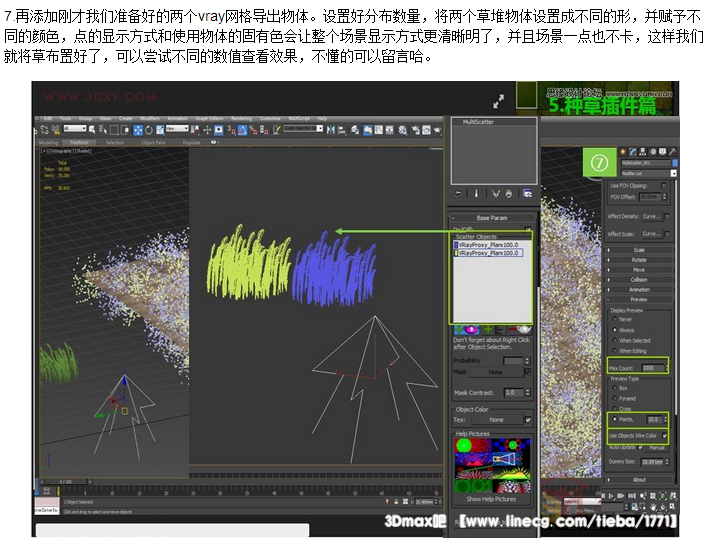Click Zoom Extents All icon

click(x=673, y=496)
